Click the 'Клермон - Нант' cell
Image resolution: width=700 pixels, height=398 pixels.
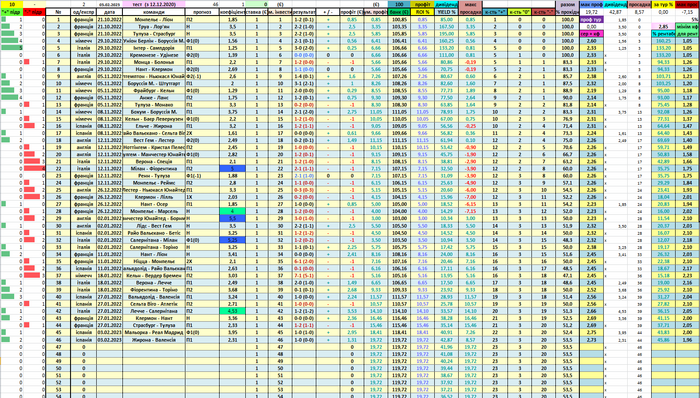(x=154, y=318)
